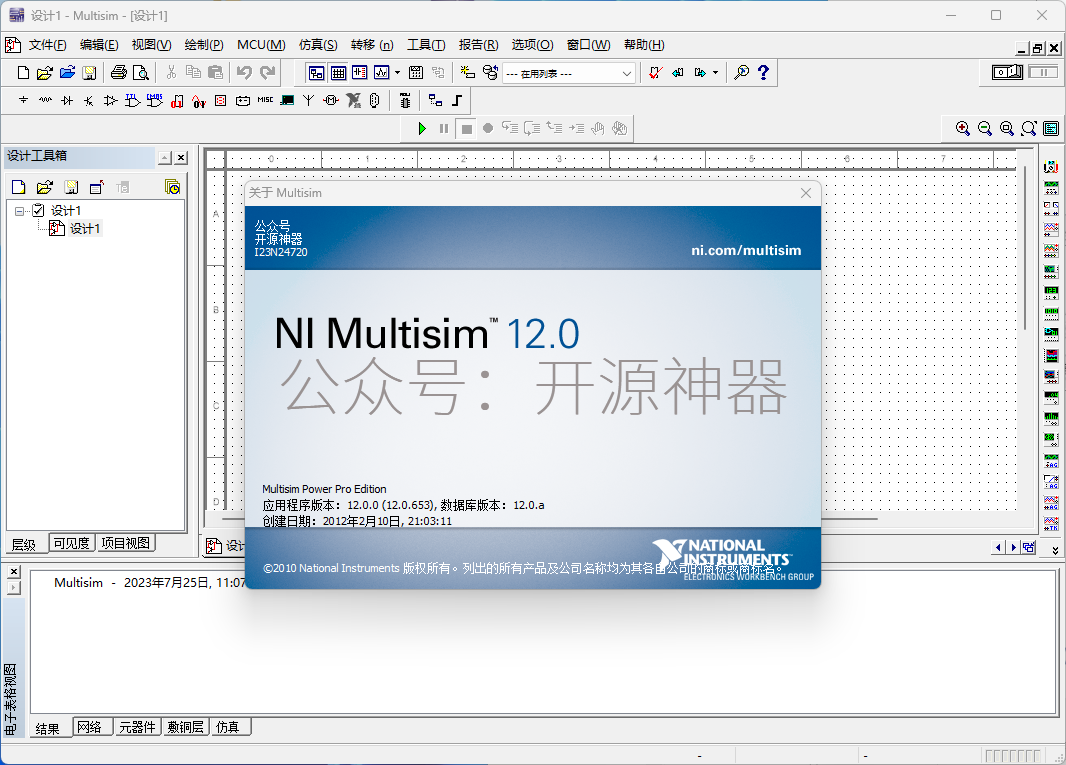Click the Open file folder icon
This screenshot has width=1066, height=765.
45,73
